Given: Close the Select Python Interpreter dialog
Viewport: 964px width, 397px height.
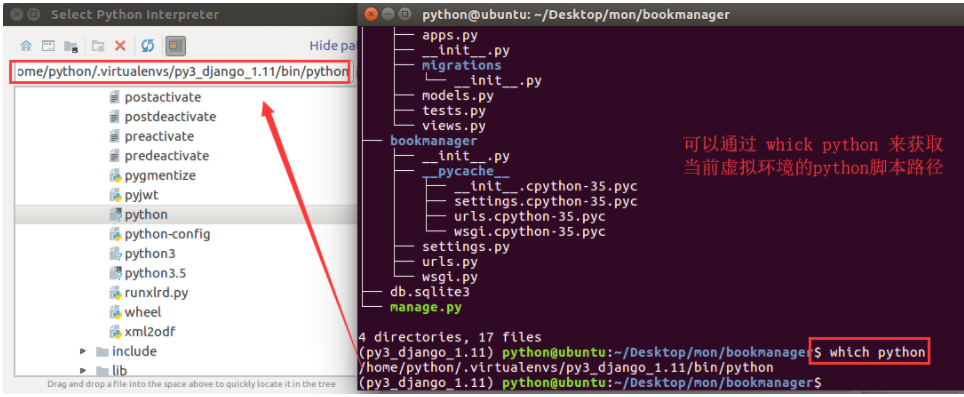Looking at the screenshot, I should (18, 14).
